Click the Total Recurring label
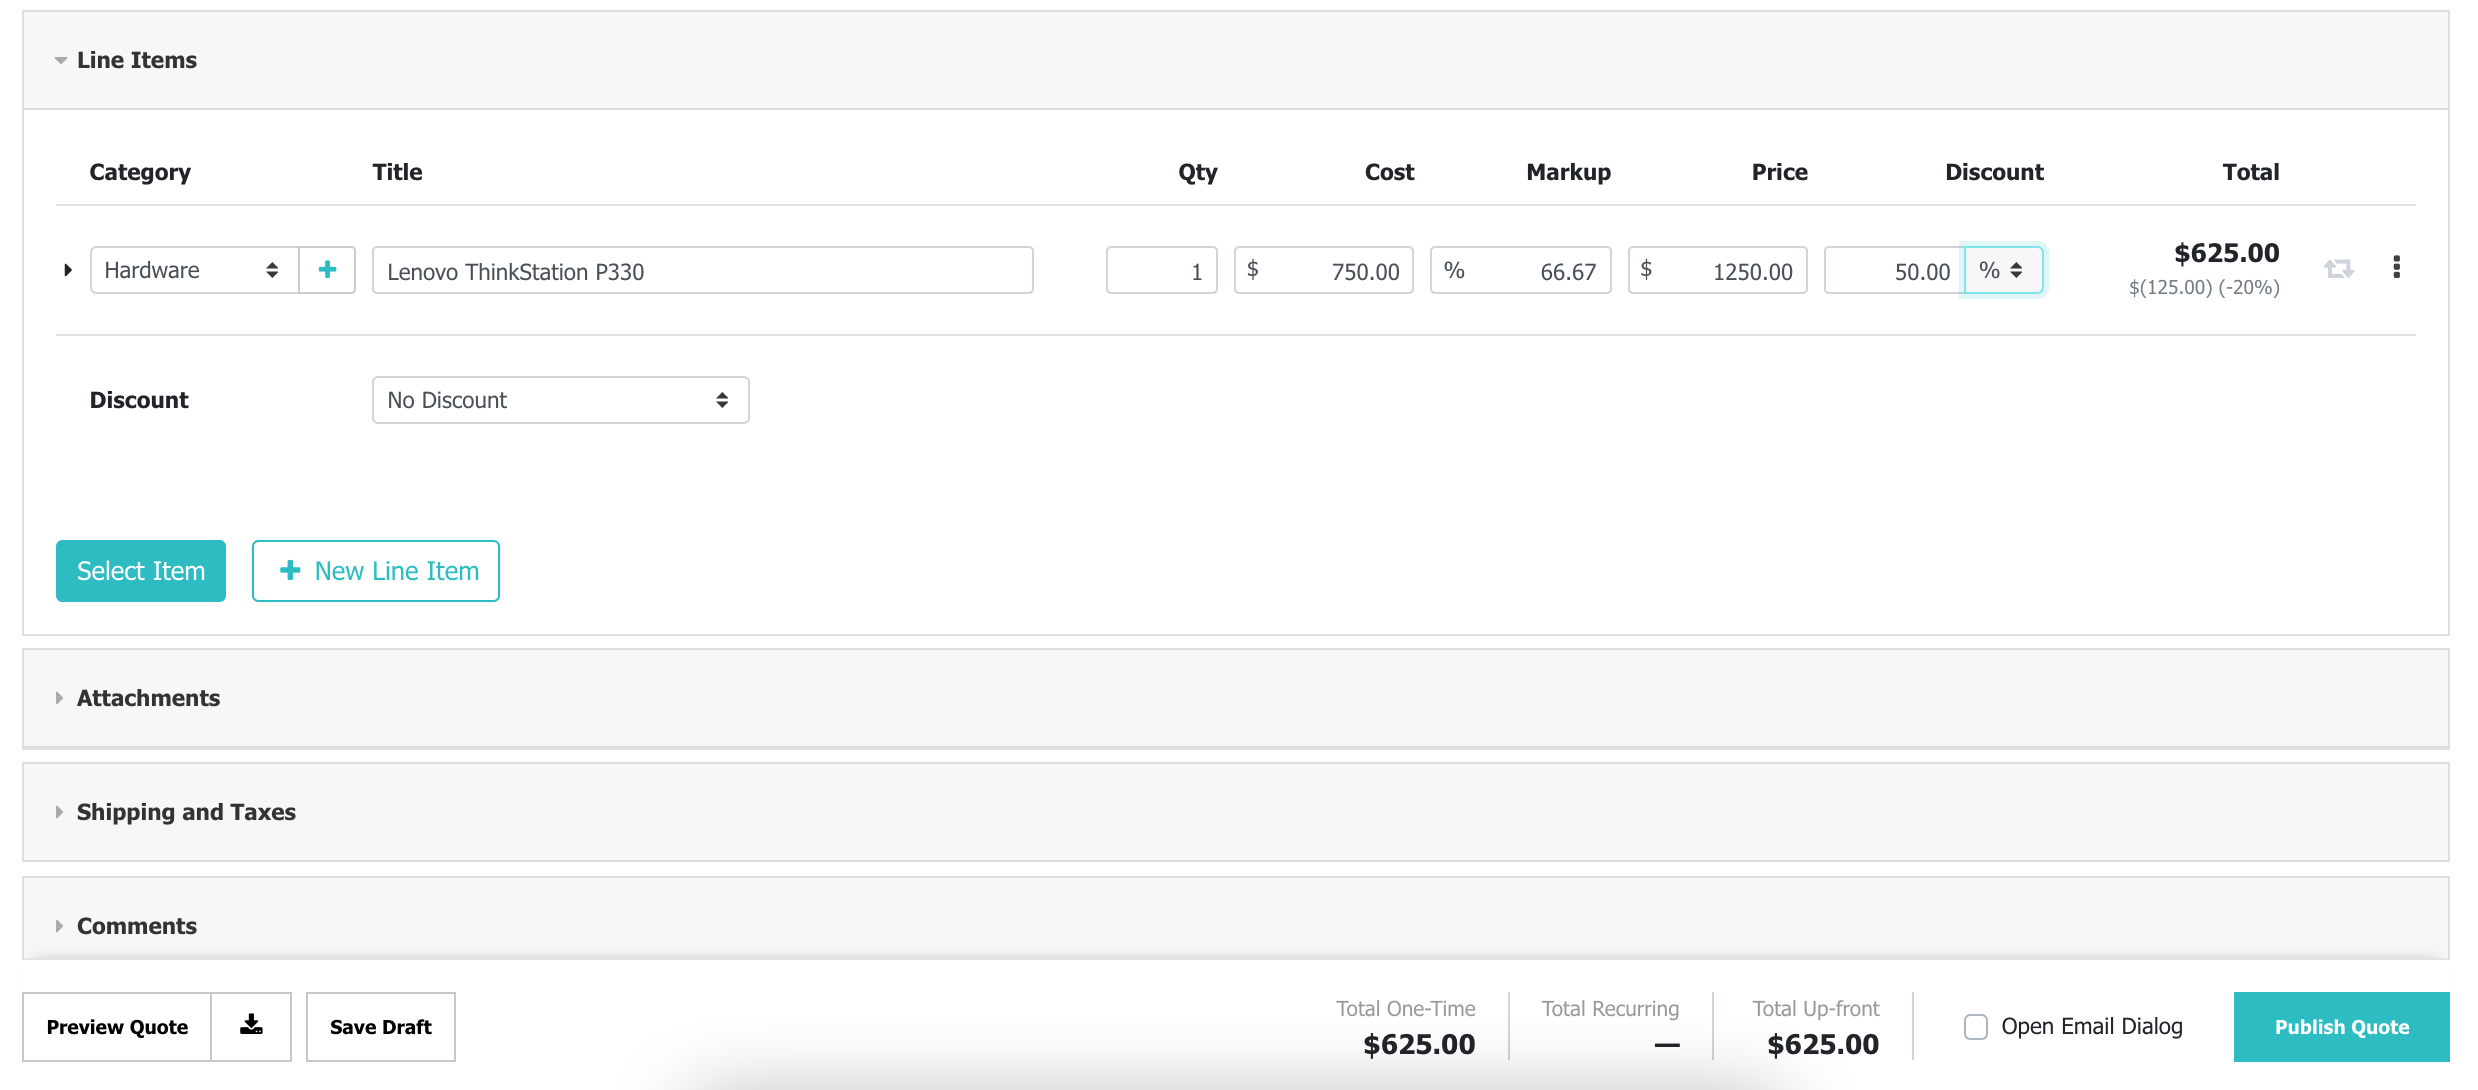 (x=1610, y=1009)
